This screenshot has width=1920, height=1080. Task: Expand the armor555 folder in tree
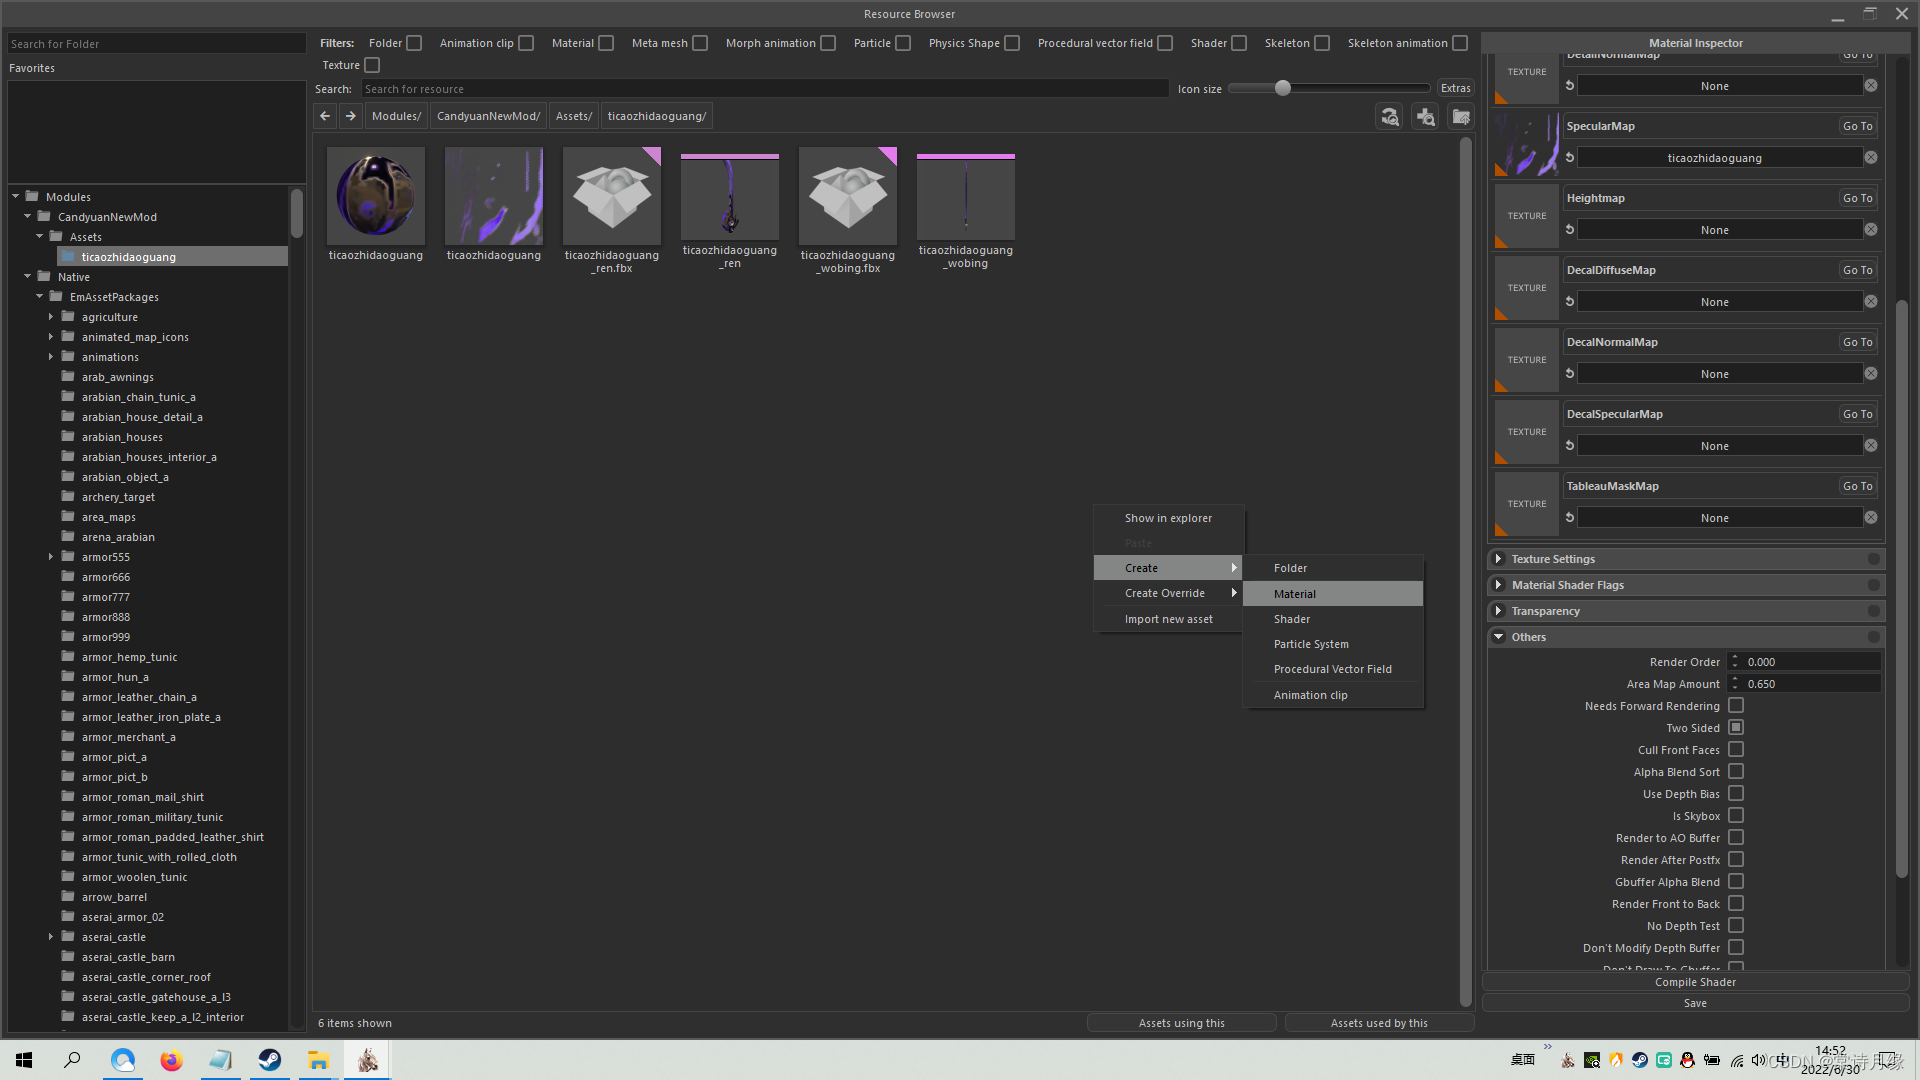point(51,557)
